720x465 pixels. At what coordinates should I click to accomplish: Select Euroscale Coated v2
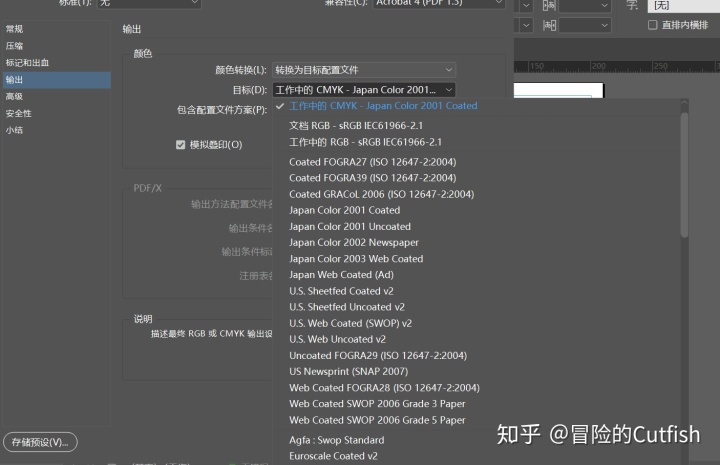(x=333, y=456)
